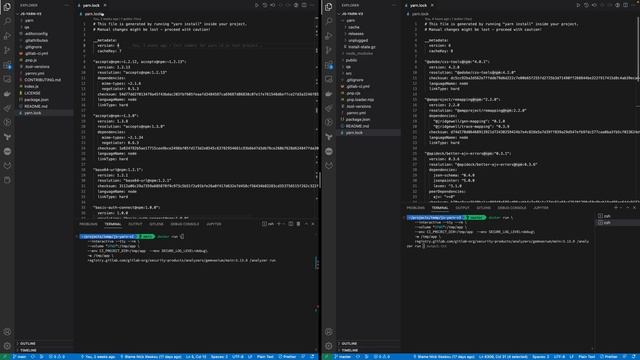
Task: Open Explorer view in right window activity bar
Action: tap(329, 7)
